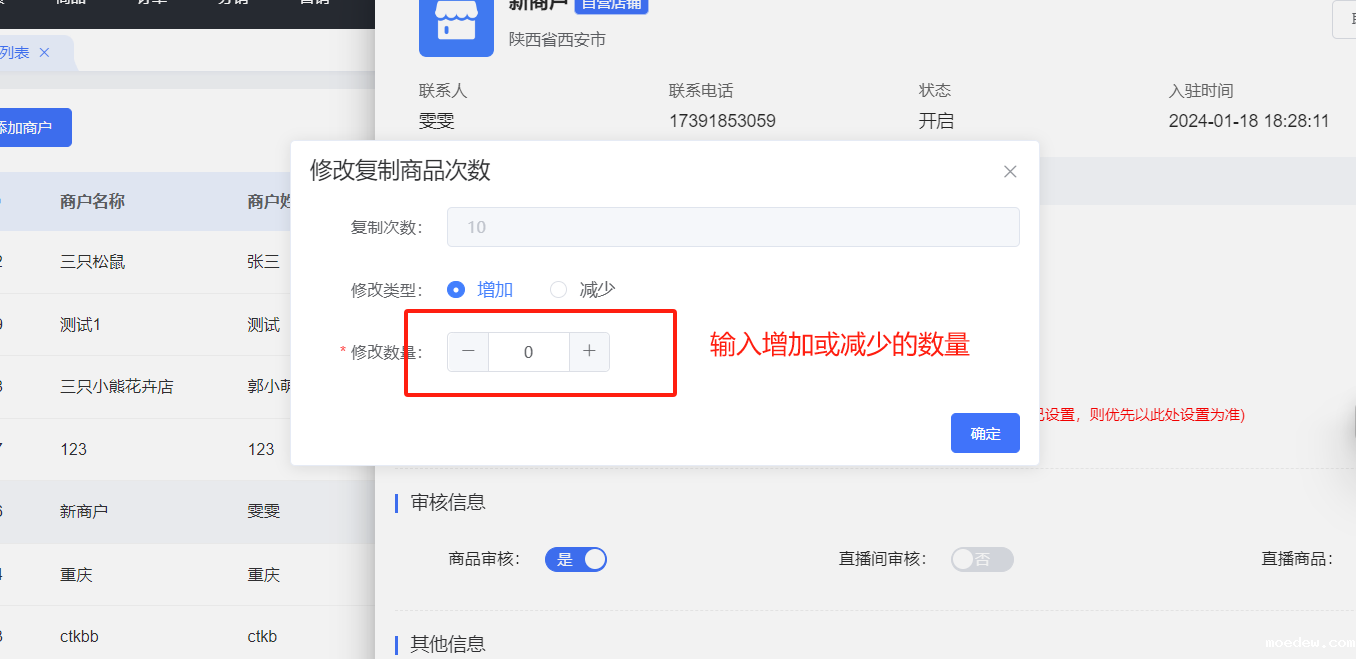Select the 增加 radio option
This screenshot has height=659, width=1356.
(x=457, y=290)
